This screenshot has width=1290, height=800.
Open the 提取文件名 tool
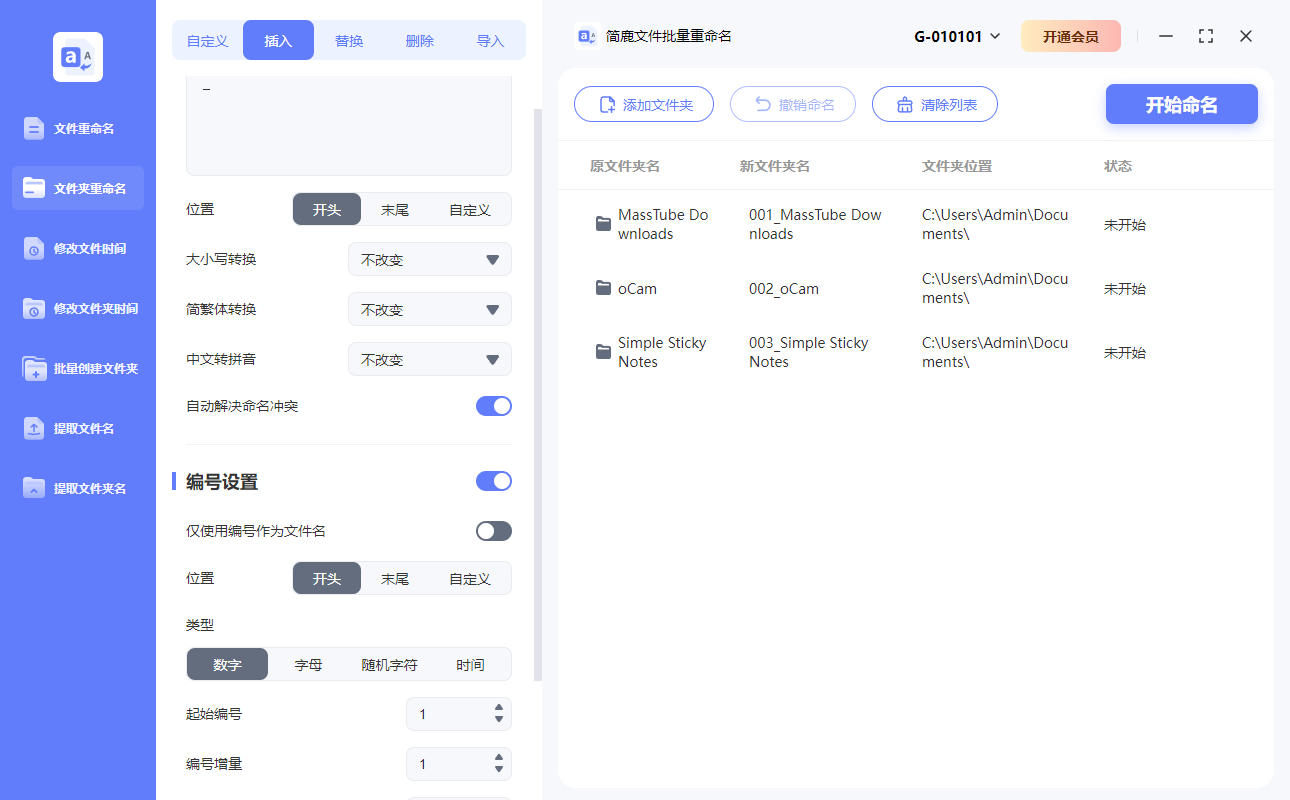pyautogui.click(x=77, y=428)
